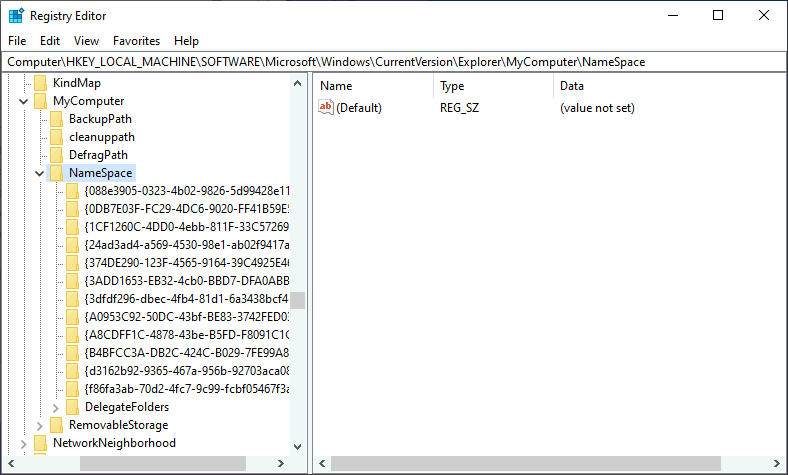The image size is (788, 475).
Task: Select the MyComputer tree label
Action: tap(88, 101)
